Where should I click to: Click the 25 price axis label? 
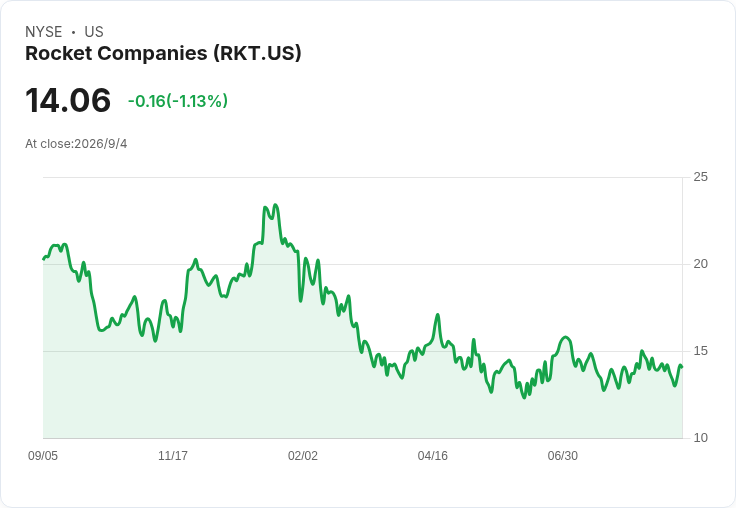pyautogui.click(x=700, y=177)
